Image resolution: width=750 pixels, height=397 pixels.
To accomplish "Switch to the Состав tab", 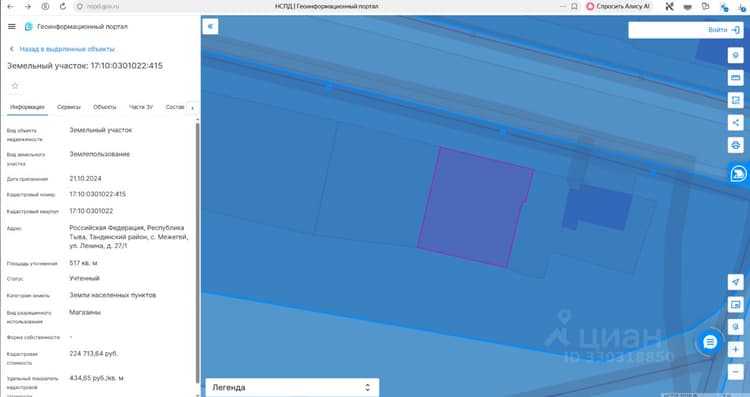I will 175,107.
